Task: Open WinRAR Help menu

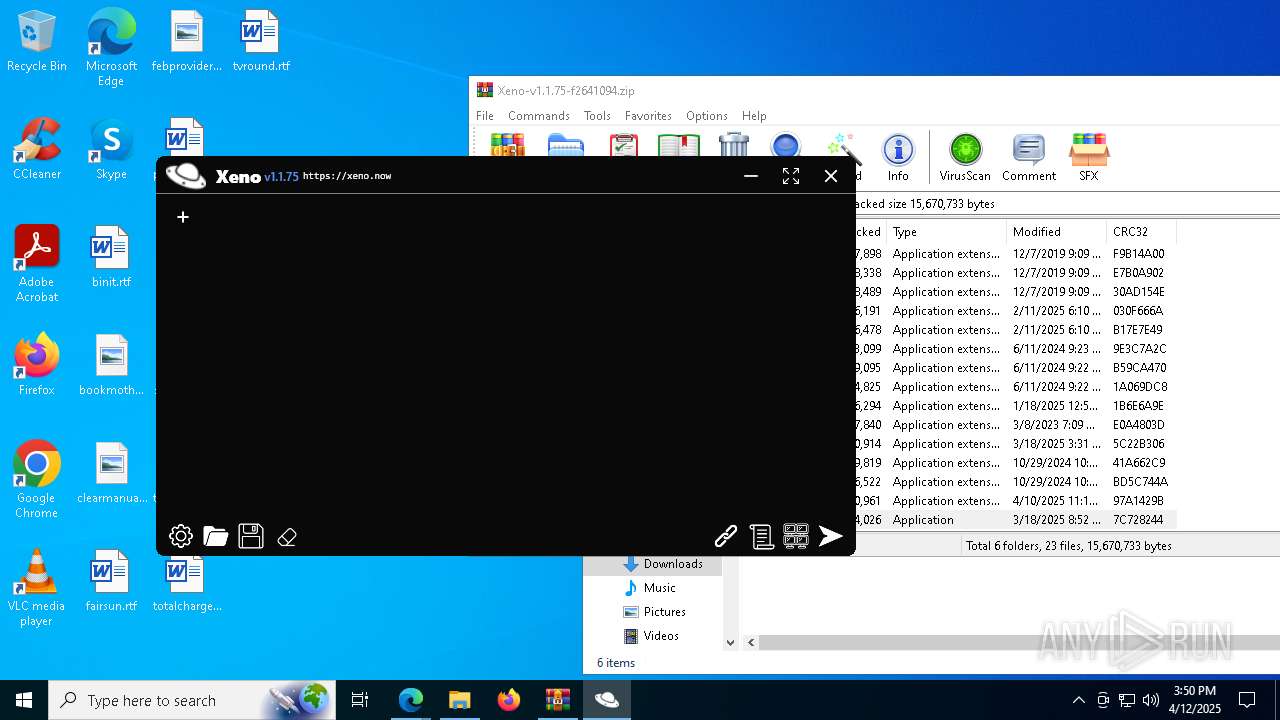Action: point(754,116)
